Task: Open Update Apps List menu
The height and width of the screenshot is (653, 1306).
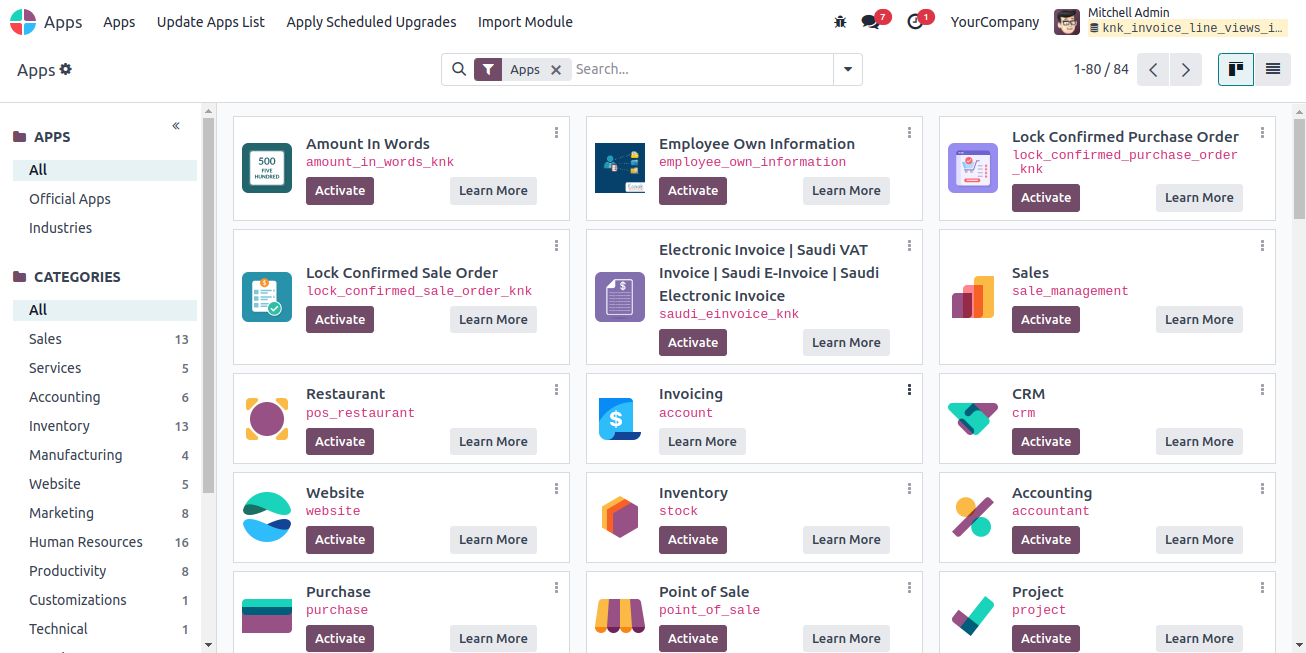Action: (x=211, y=22)
